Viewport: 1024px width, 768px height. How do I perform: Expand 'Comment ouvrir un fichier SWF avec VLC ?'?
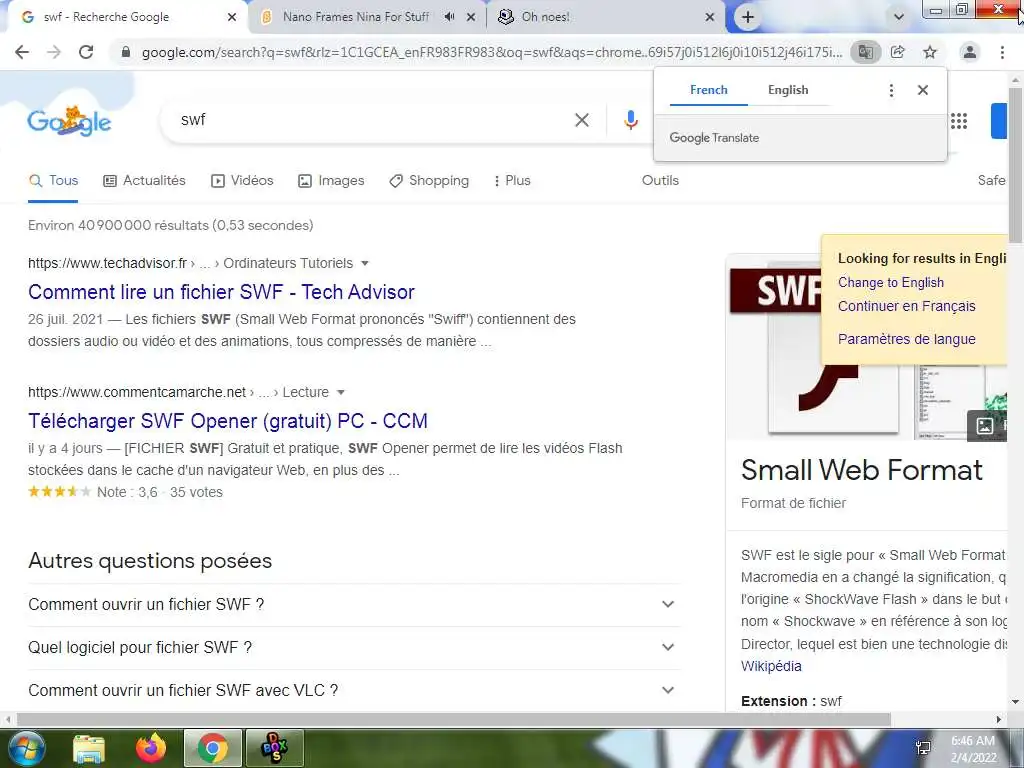tap(354, 691)
